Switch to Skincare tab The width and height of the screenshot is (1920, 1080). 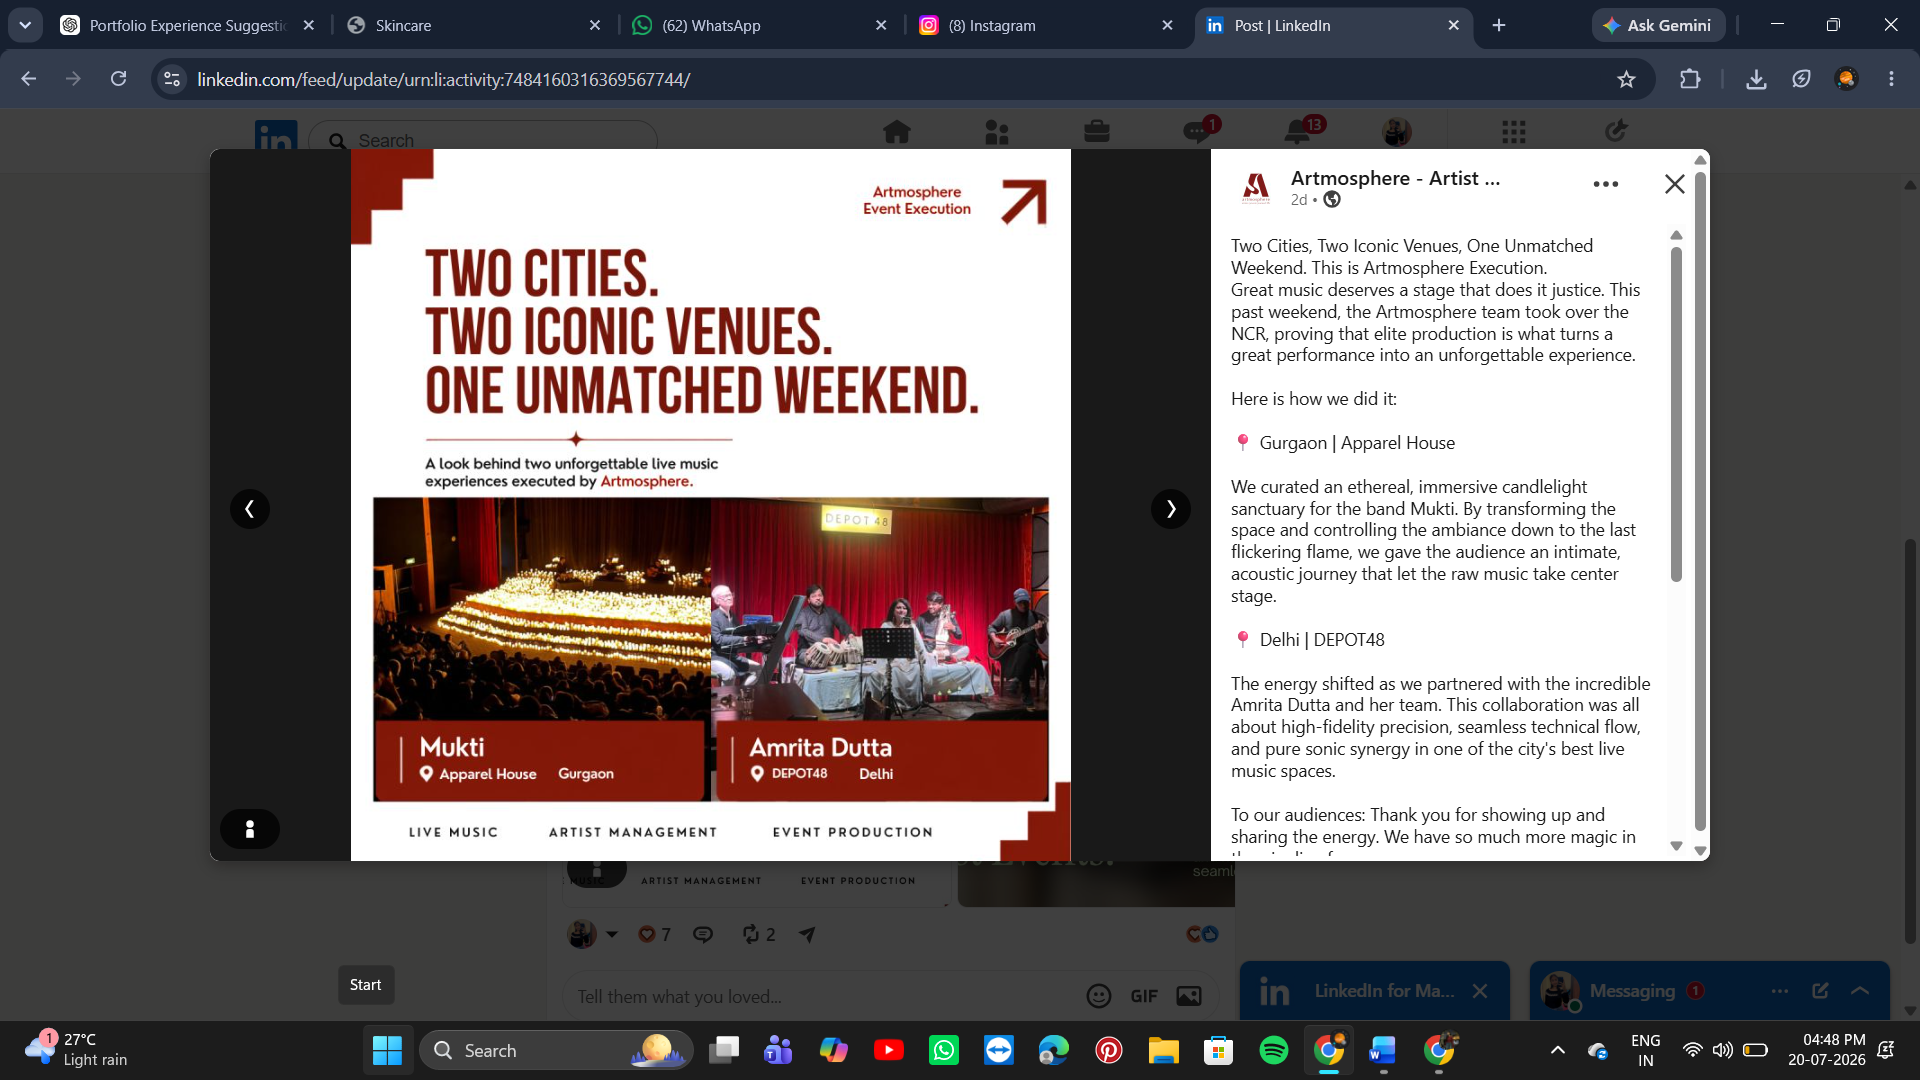pyautogui.click(x=475, y=26)
